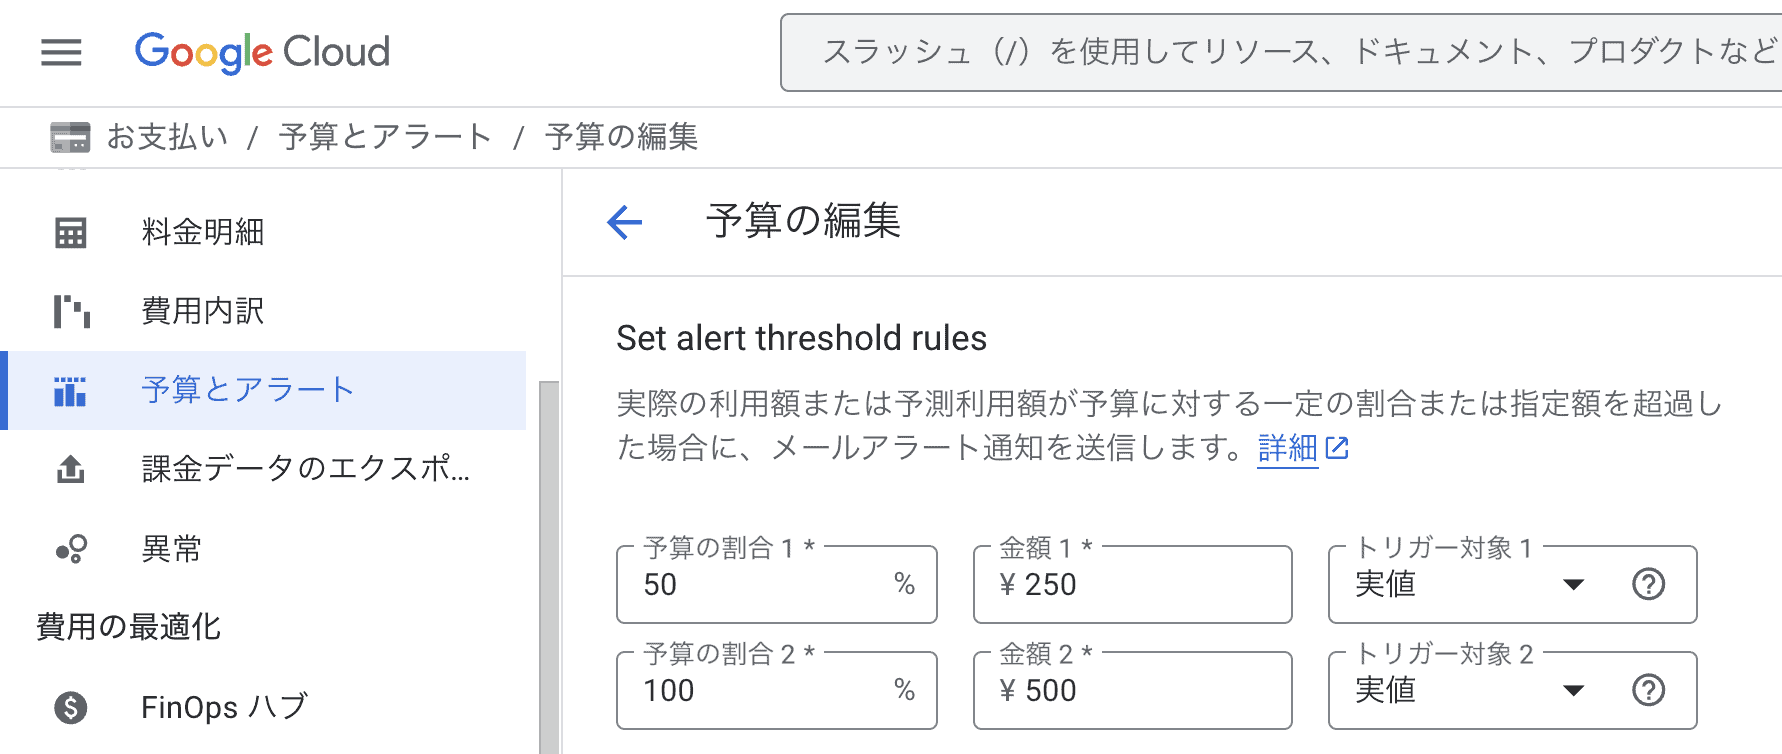
Task: Click the 費用内訳 breakdown icon
Action: (68, 311)
